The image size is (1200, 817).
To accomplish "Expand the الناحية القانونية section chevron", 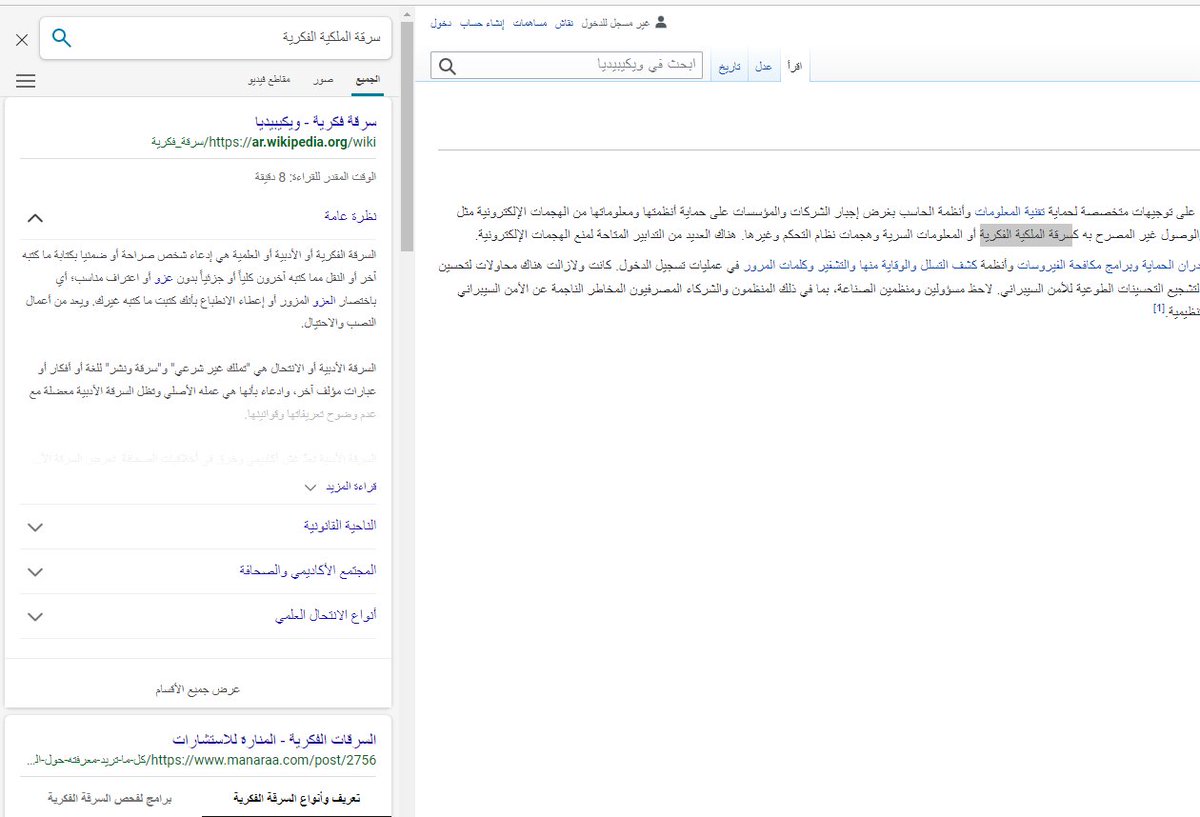I will [x=35, y=527].
